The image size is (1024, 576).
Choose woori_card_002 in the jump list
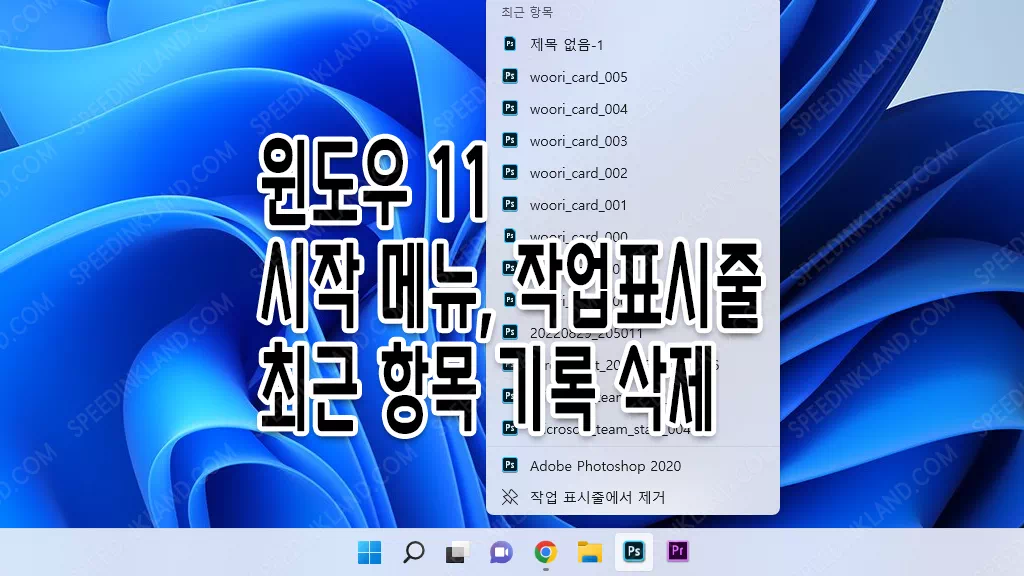[578, 173]
